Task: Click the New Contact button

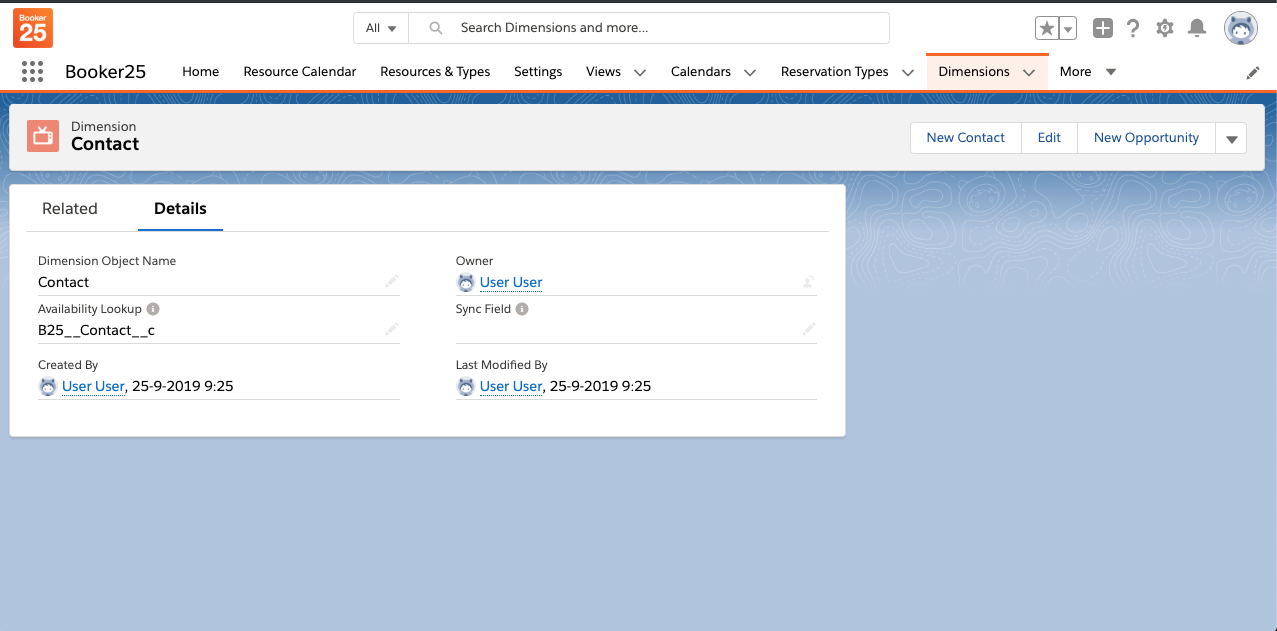Action: (x=965, y=138)
